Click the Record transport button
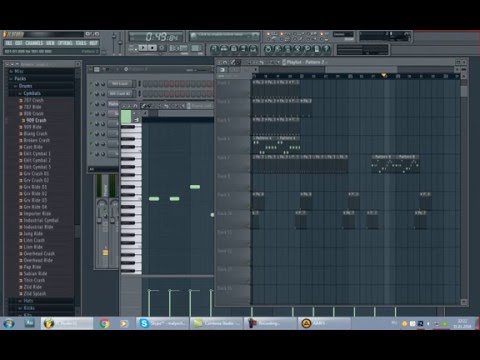This screenshot has width=480, height=360. point(162,48)
